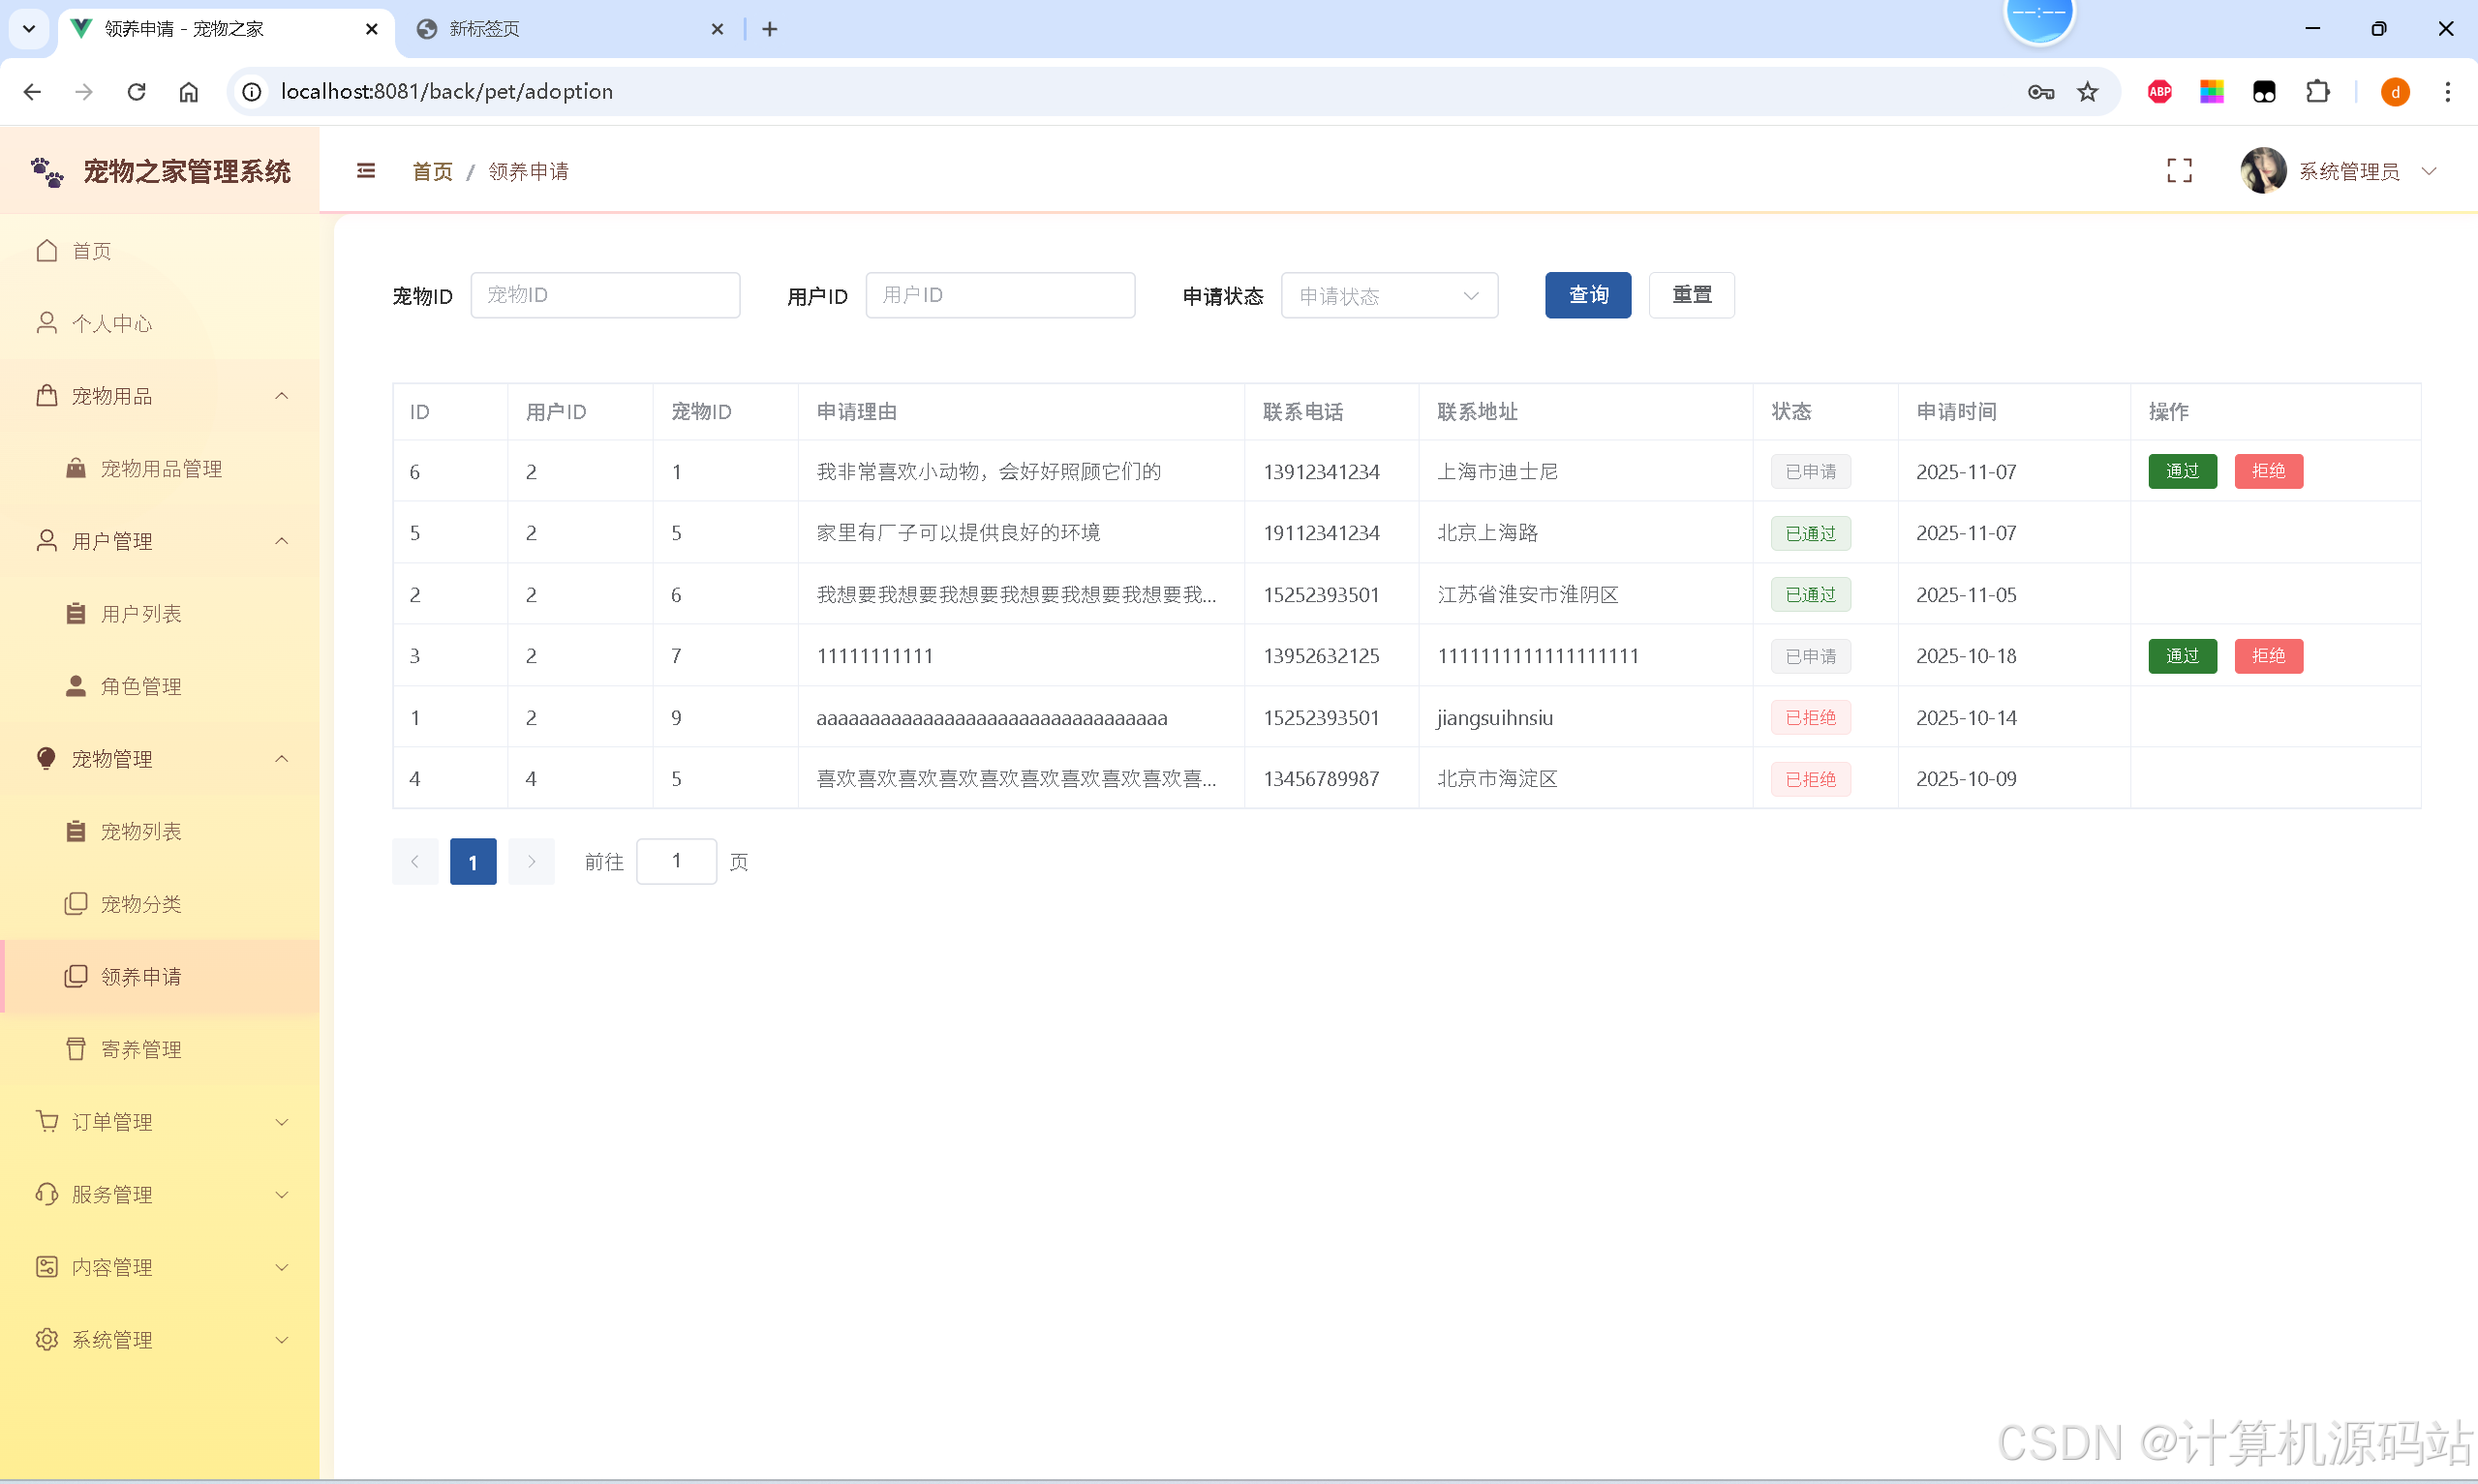2478x1484 pixels.
Task: Expand the 订单管理 sidebar group
Action: coord(160,1122)
